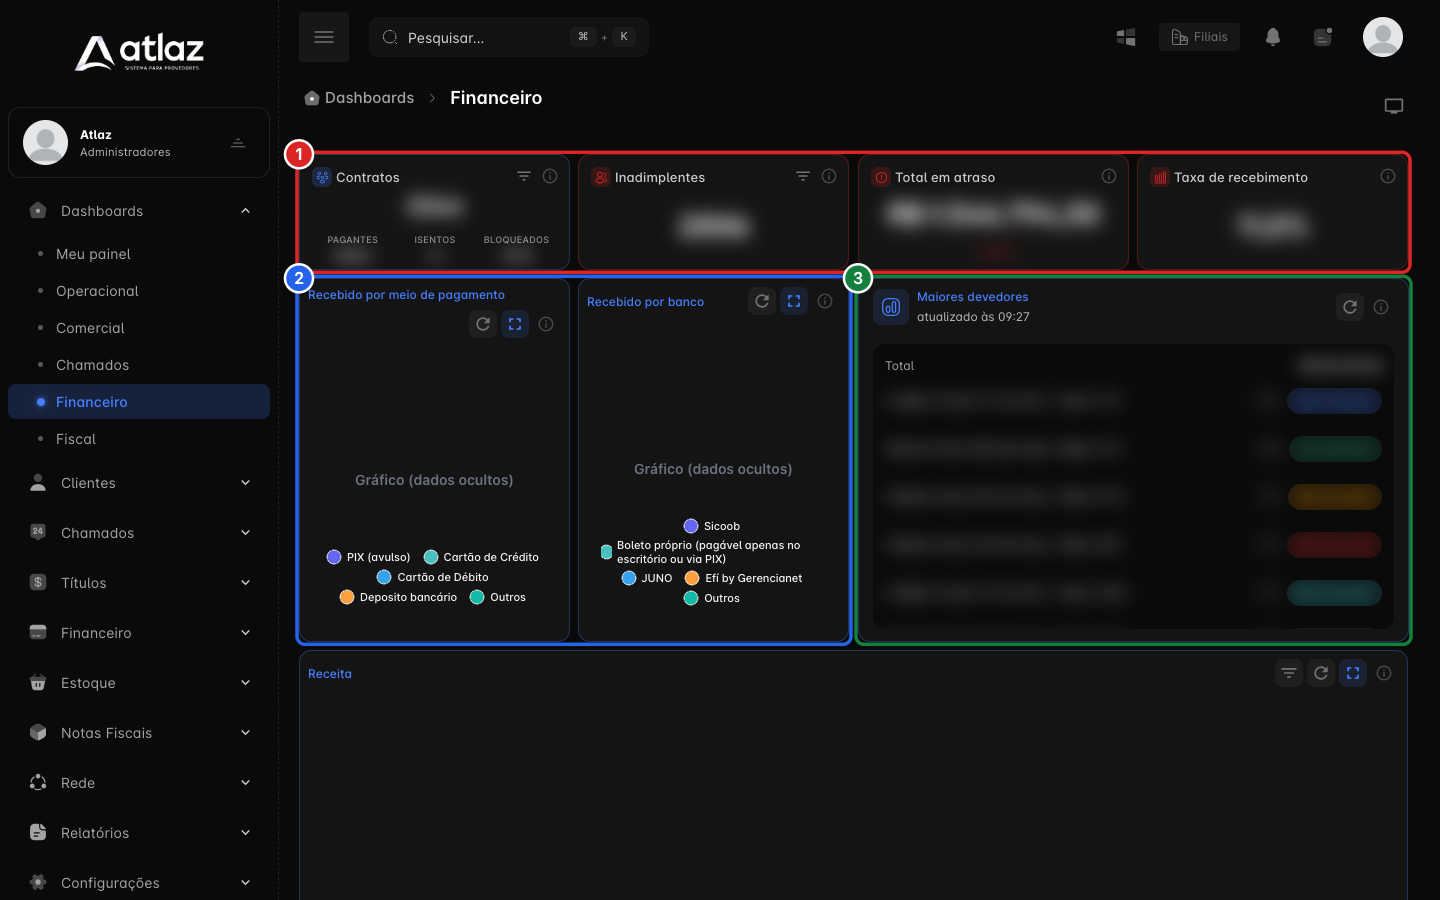Toggle PIX (avulso) legend series

369,557
